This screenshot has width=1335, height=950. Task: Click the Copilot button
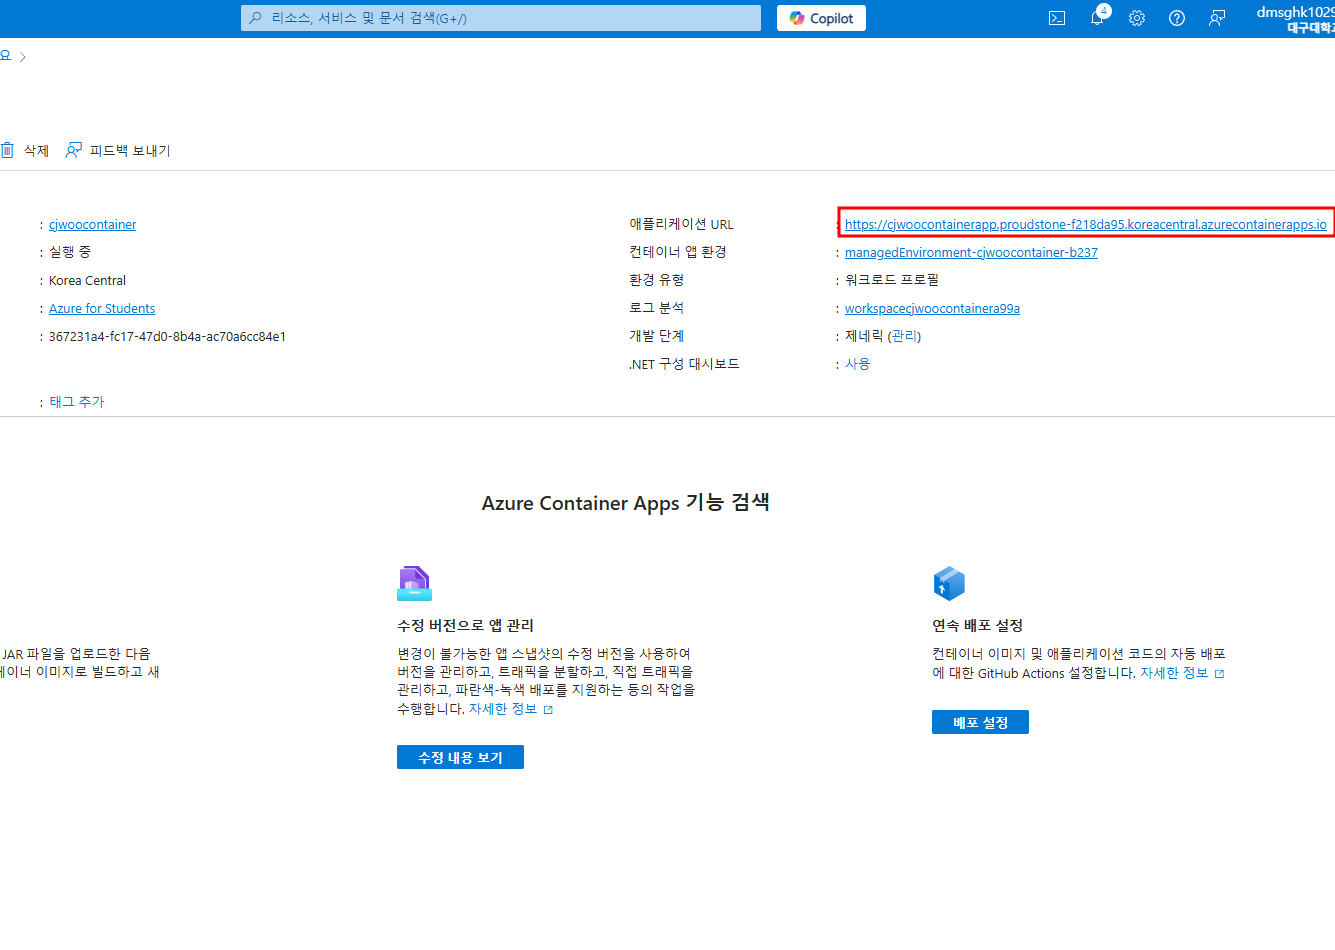coord(821,18)
